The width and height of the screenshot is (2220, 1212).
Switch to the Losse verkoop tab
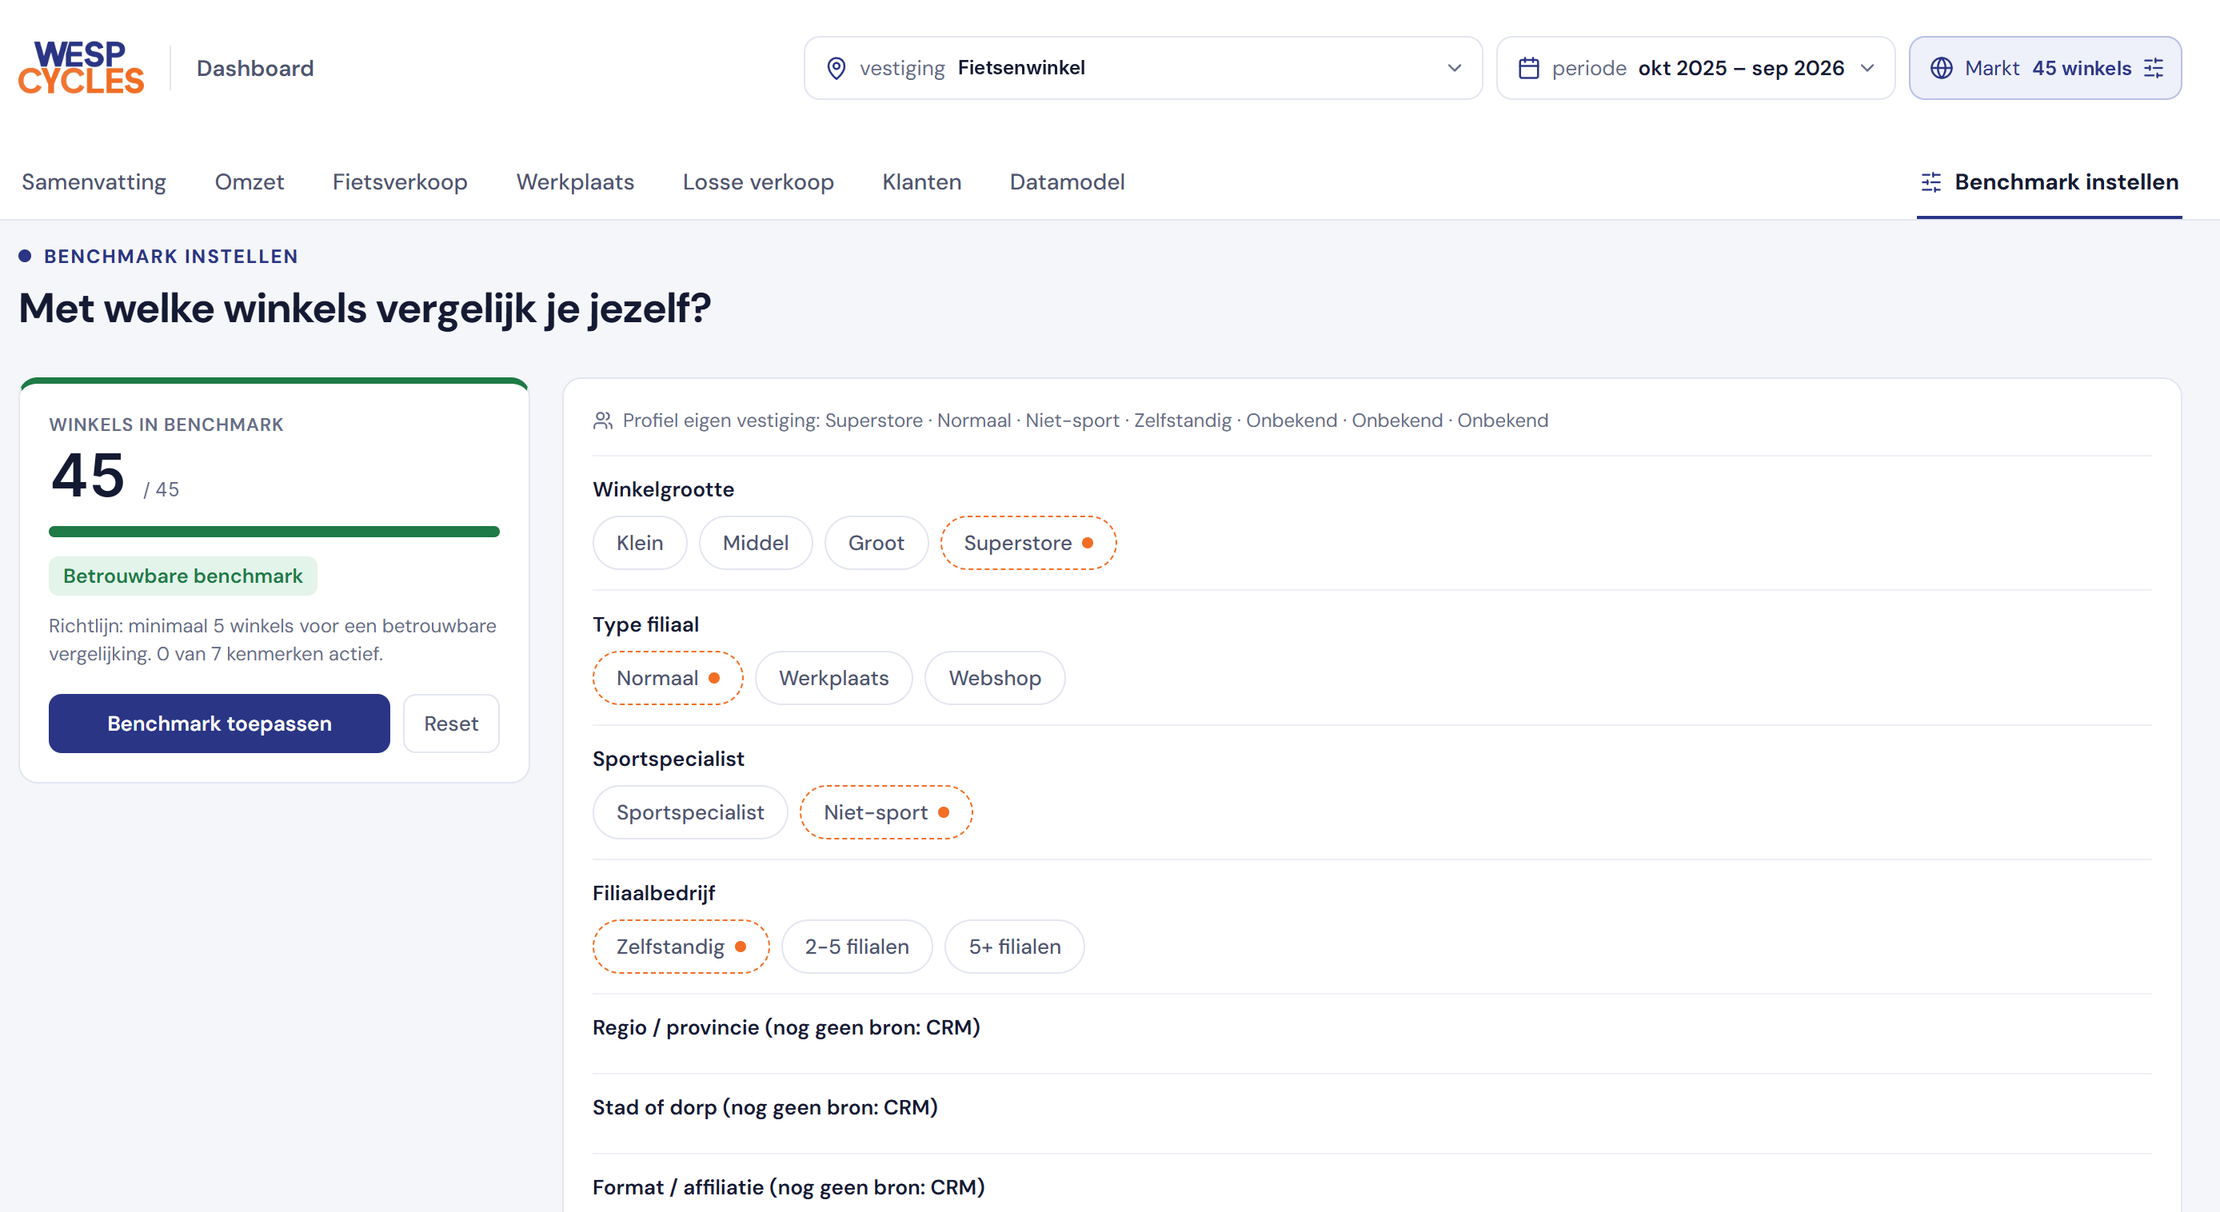click(758, 182)
